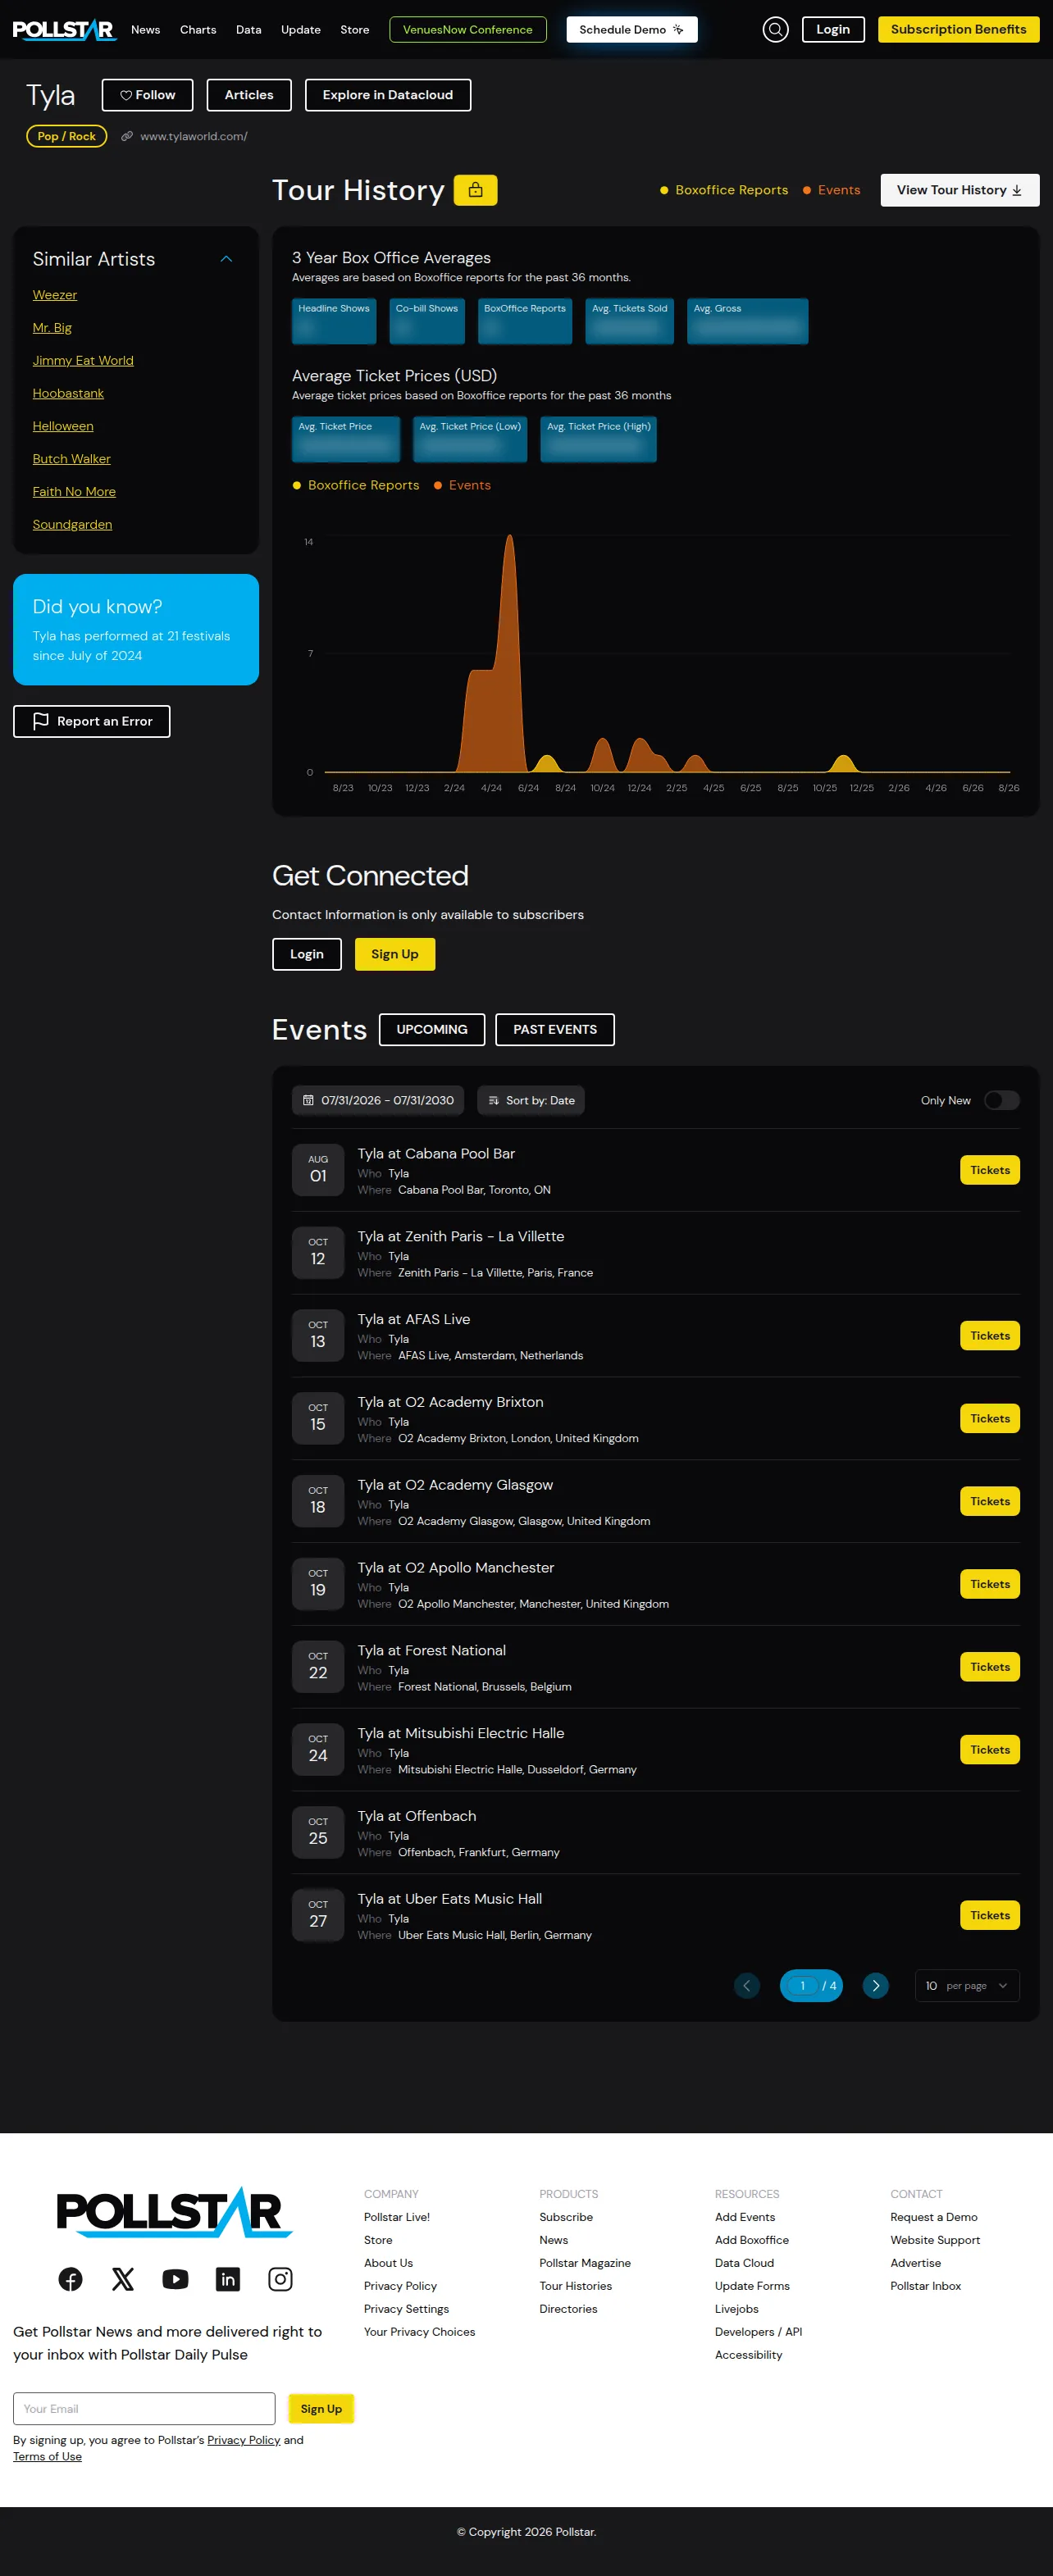
Task: Open Pollstar's Instagram icon
Action: click(x=280, y=2279)
